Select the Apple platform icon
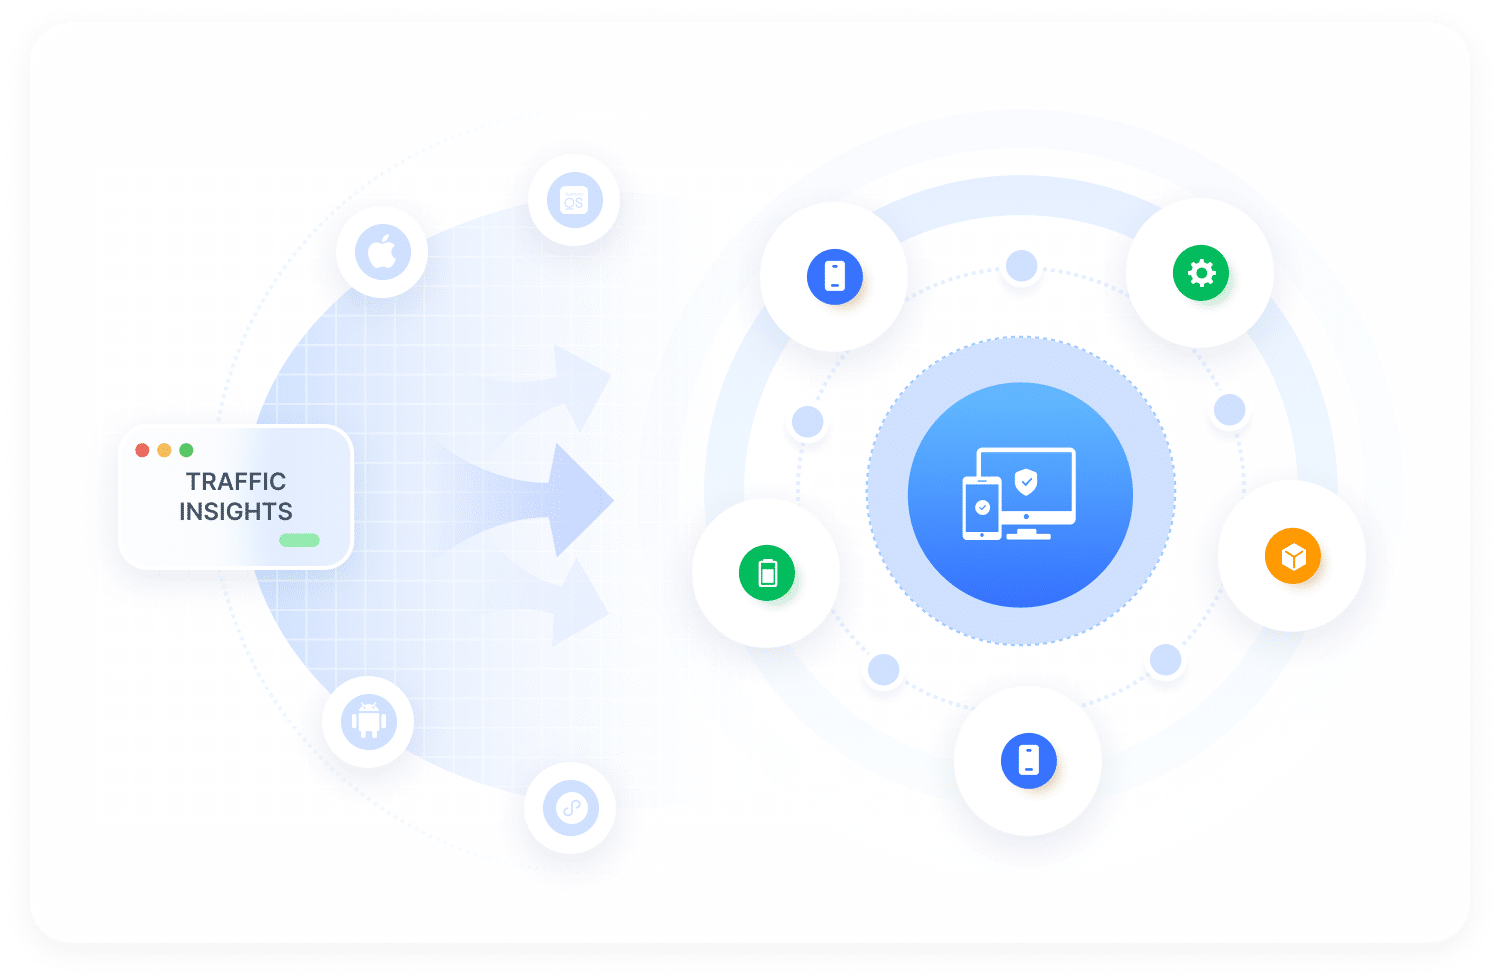The image size is (1500, 980). click(382, 252)
